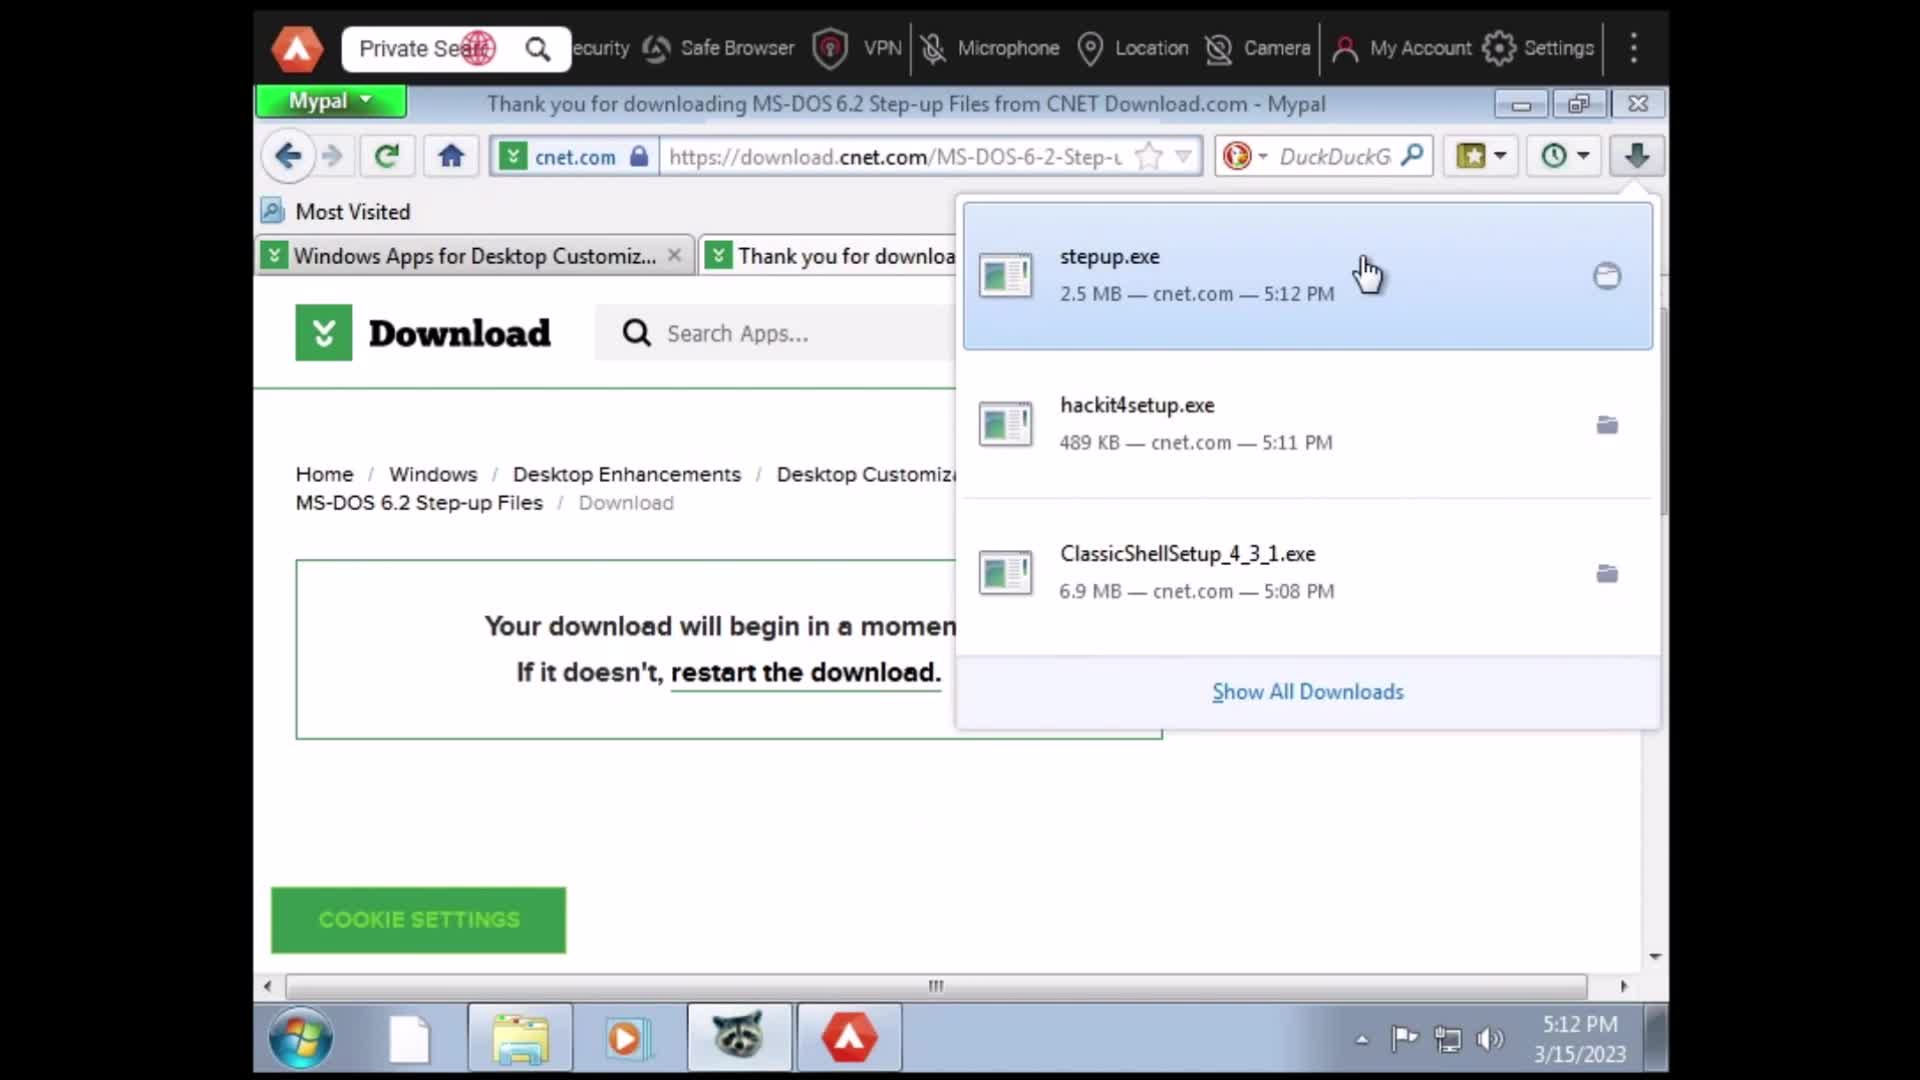Open Safe Browser in the Avast bar

[x=718, y=48]
